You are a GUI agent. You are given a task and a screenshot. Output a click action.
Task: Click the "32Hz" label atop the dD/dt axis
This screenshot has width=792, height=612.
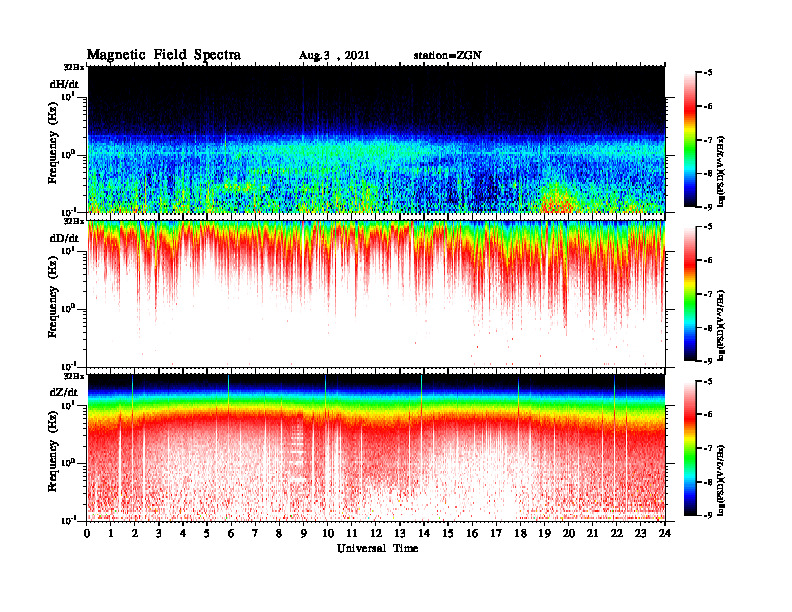74,221
